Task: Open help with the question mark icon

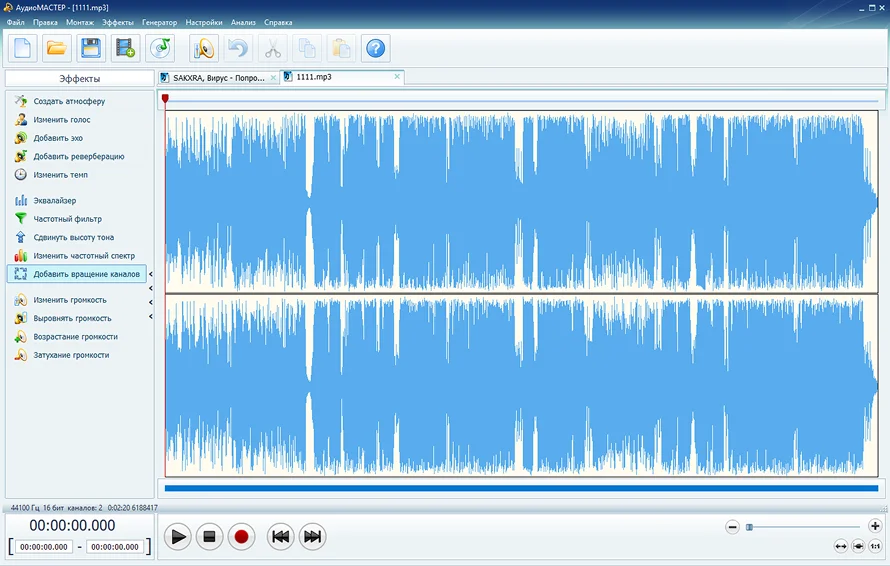Action: click(375, 48)
